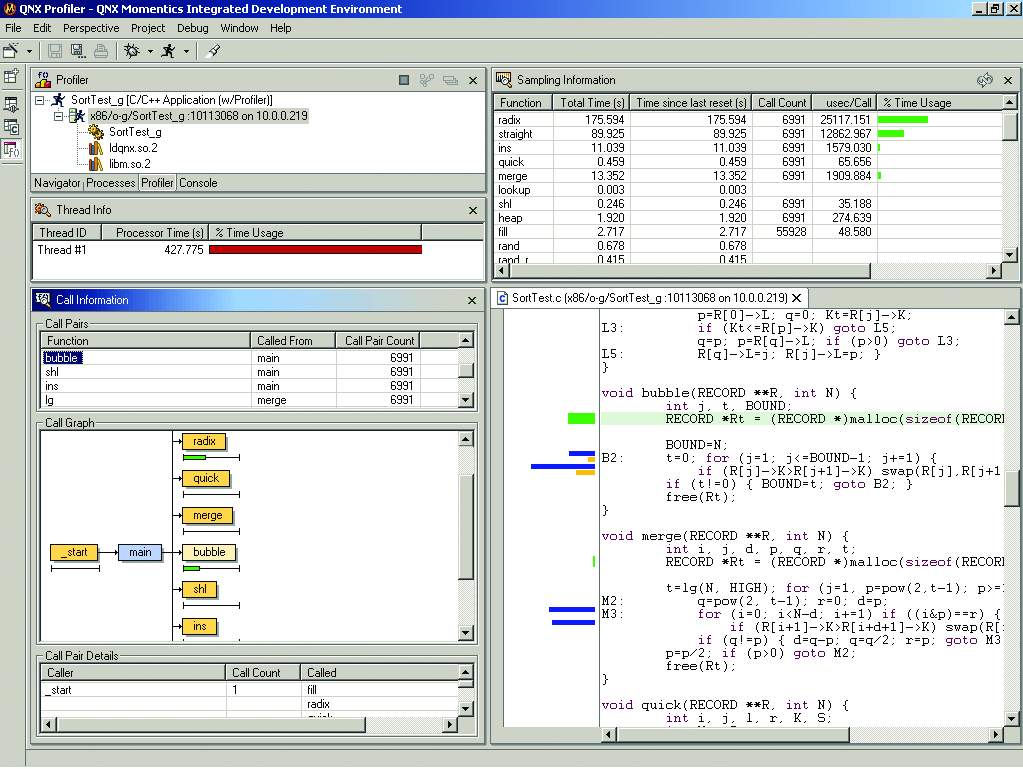Click scroll right arrow in Call Pair Details
This screenshot has height=769, width=1023.
tap(449, 725)
